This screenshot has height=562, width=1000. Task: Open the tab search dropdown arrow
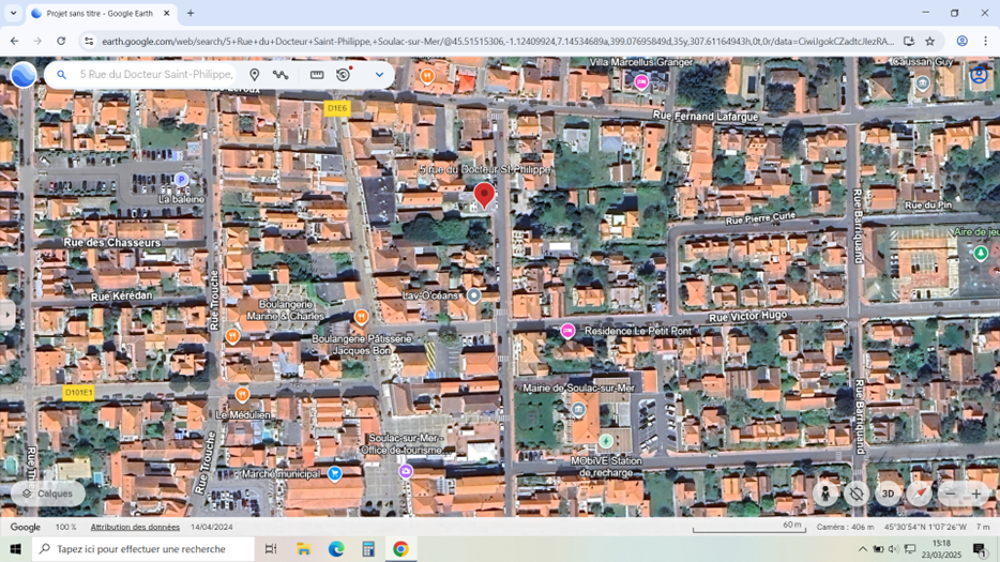coord(13,13)
